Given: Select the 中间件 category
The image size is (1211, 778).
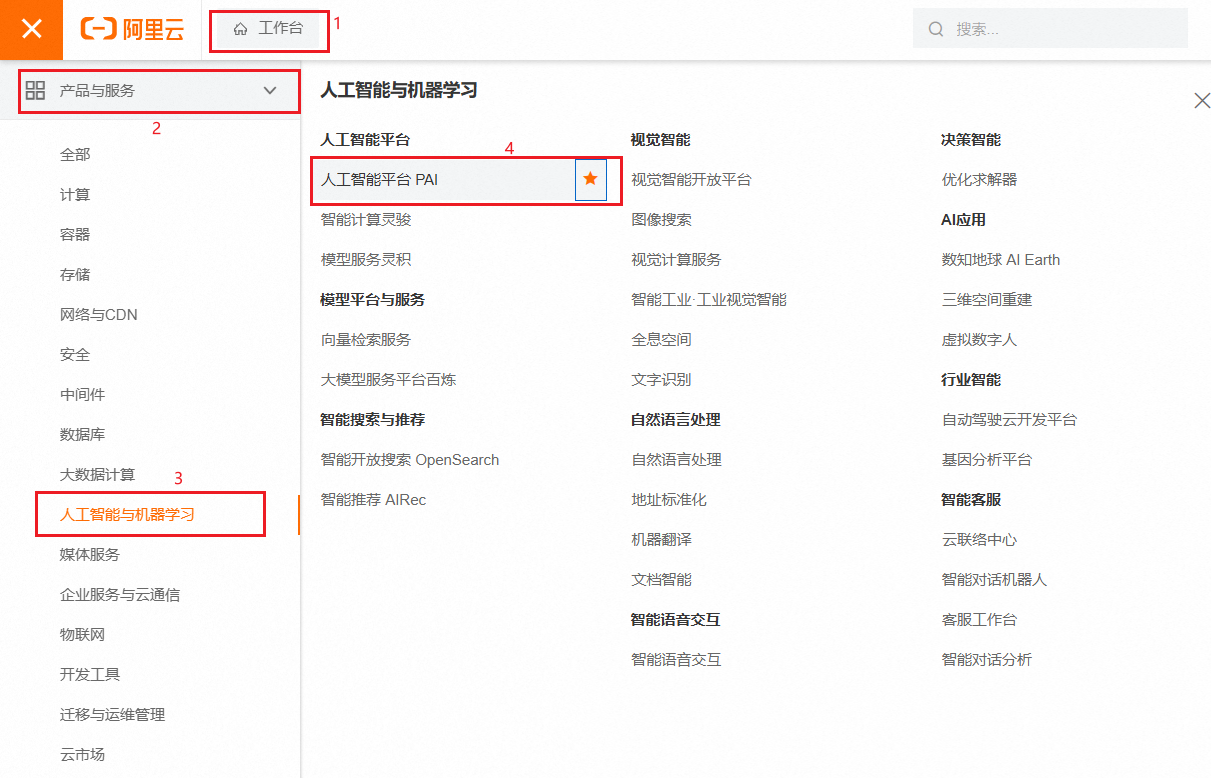Looking at the screenshot, I should tap(82, 395).
